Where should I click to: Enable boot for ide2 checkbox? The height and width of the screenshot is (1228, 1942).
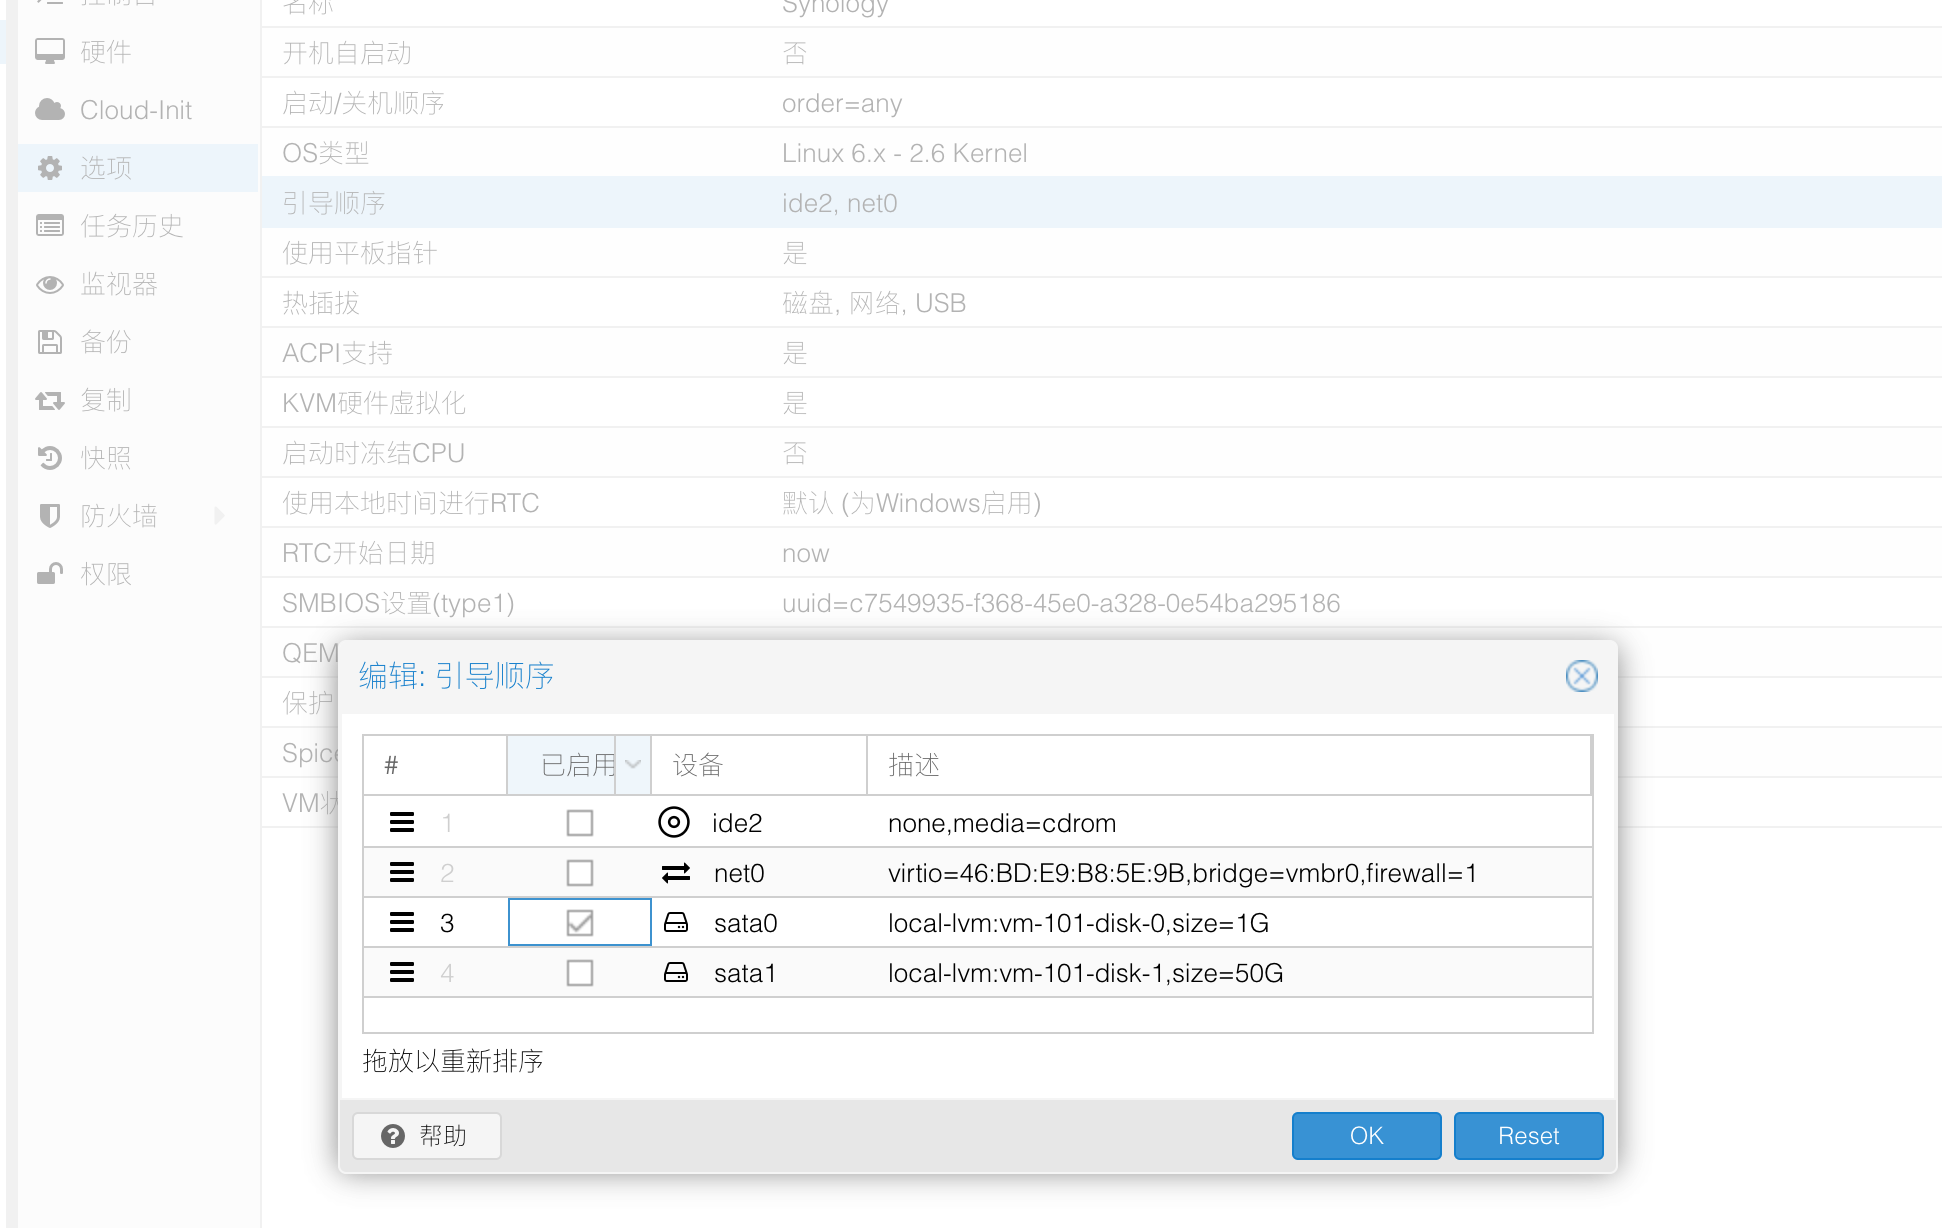(580, 823)
